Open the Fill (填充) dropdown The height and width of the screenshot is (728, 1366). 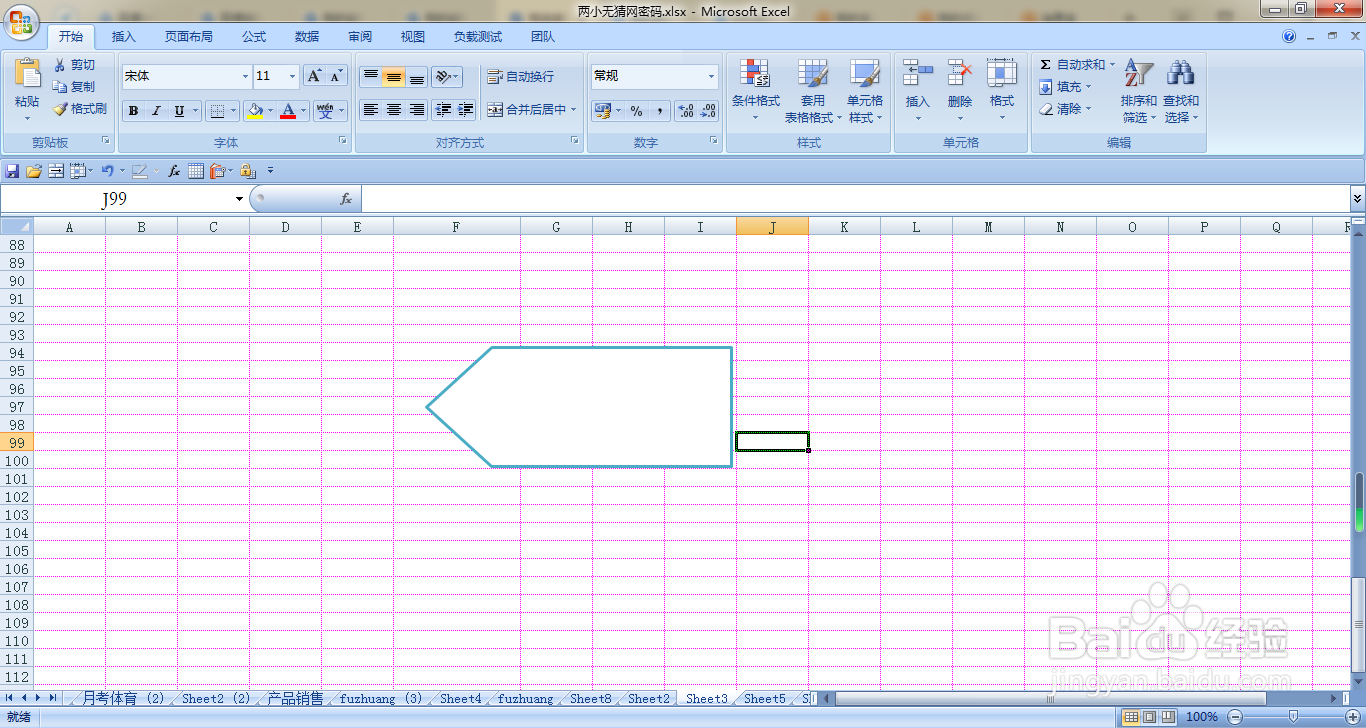1065,87
